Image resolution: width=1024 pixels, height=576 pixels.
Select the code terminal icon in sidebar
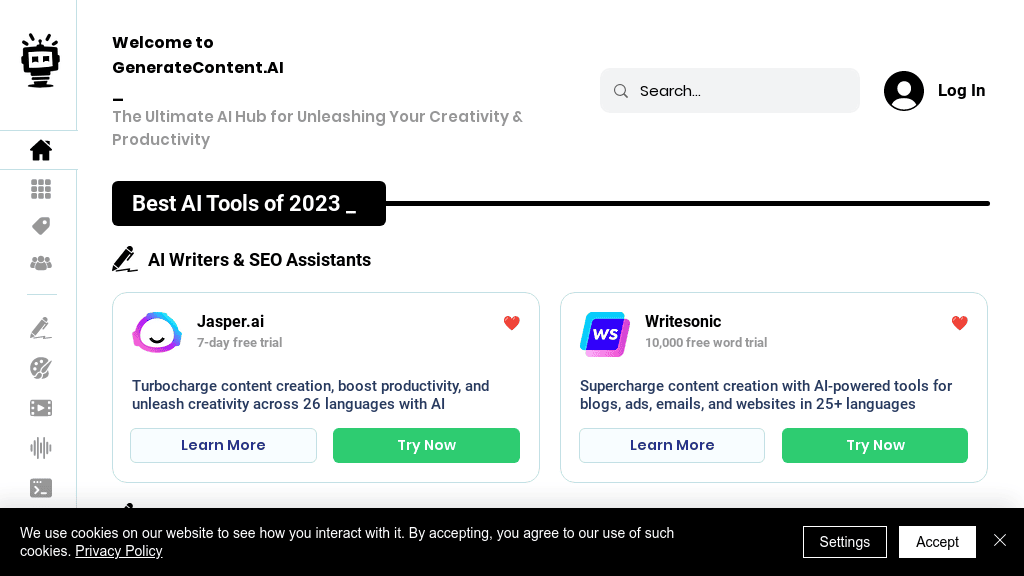[41, 488]
